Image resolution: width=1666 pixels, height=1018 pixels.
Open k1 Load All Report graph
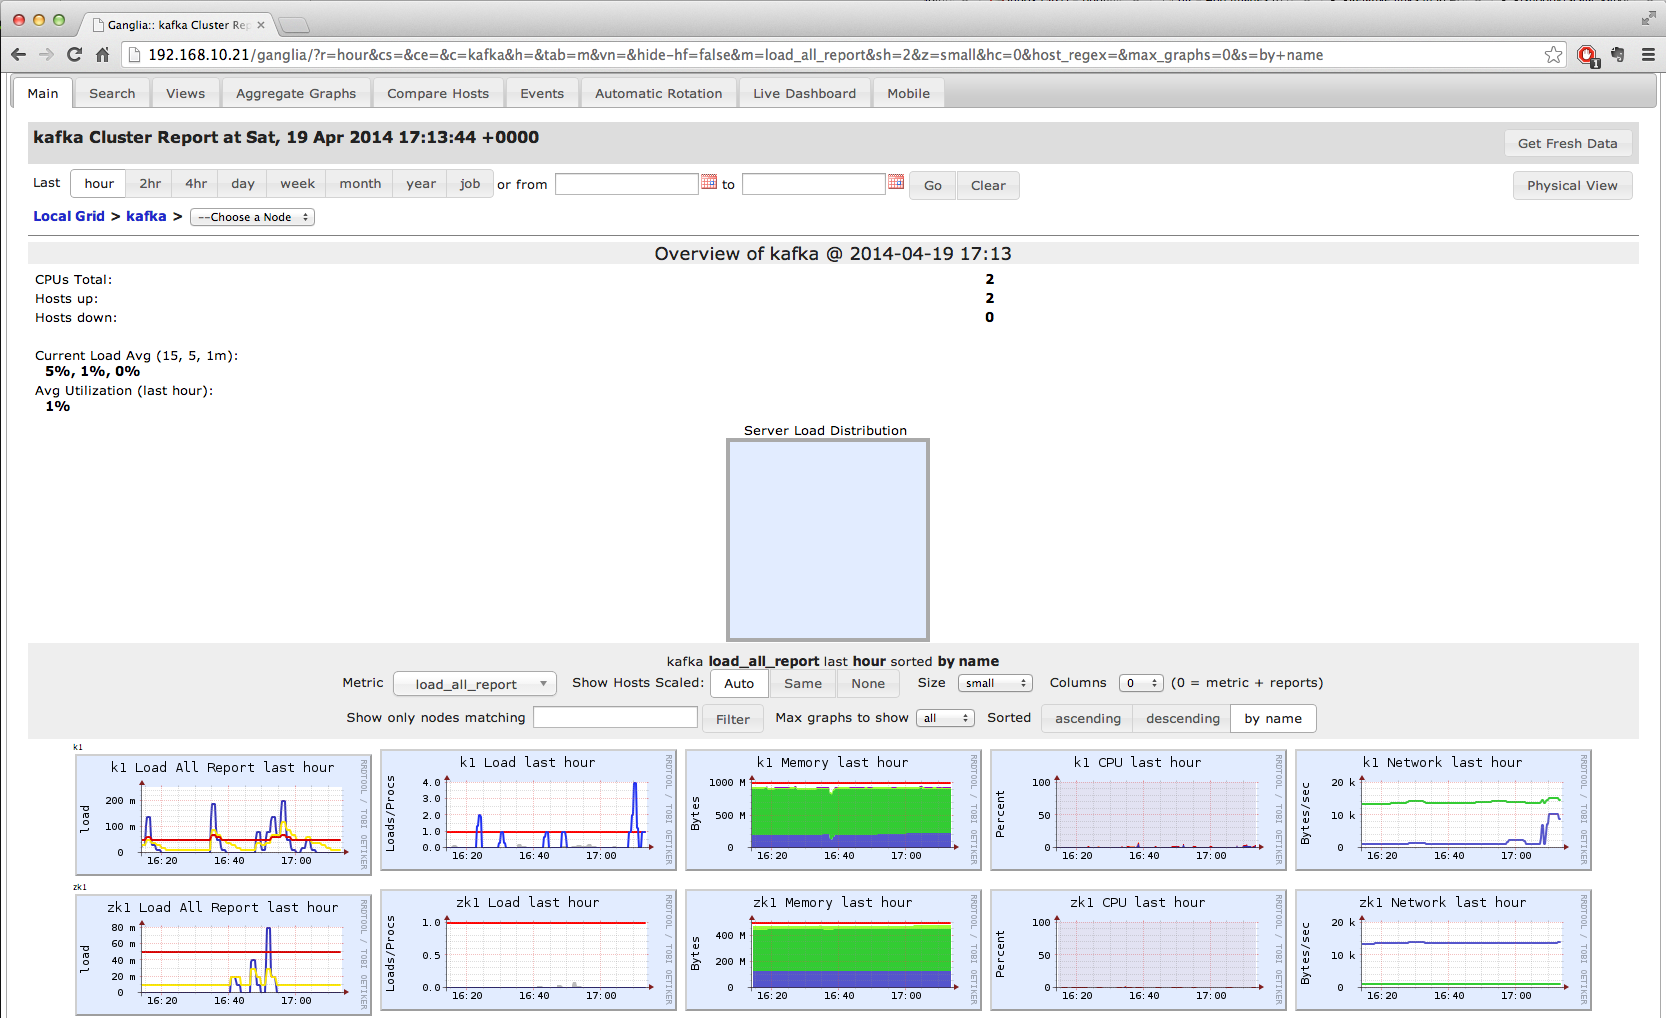[x=224, y=815]
